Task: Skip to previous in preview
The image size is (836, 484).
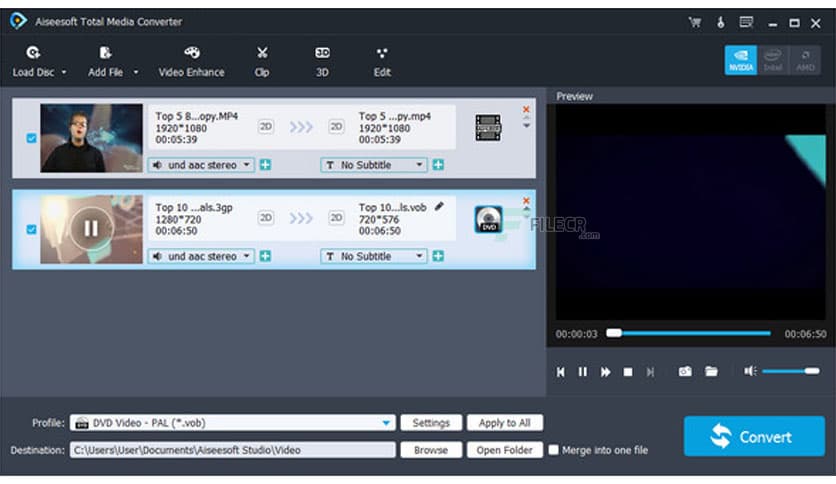Action: click(x=560, y=372)
